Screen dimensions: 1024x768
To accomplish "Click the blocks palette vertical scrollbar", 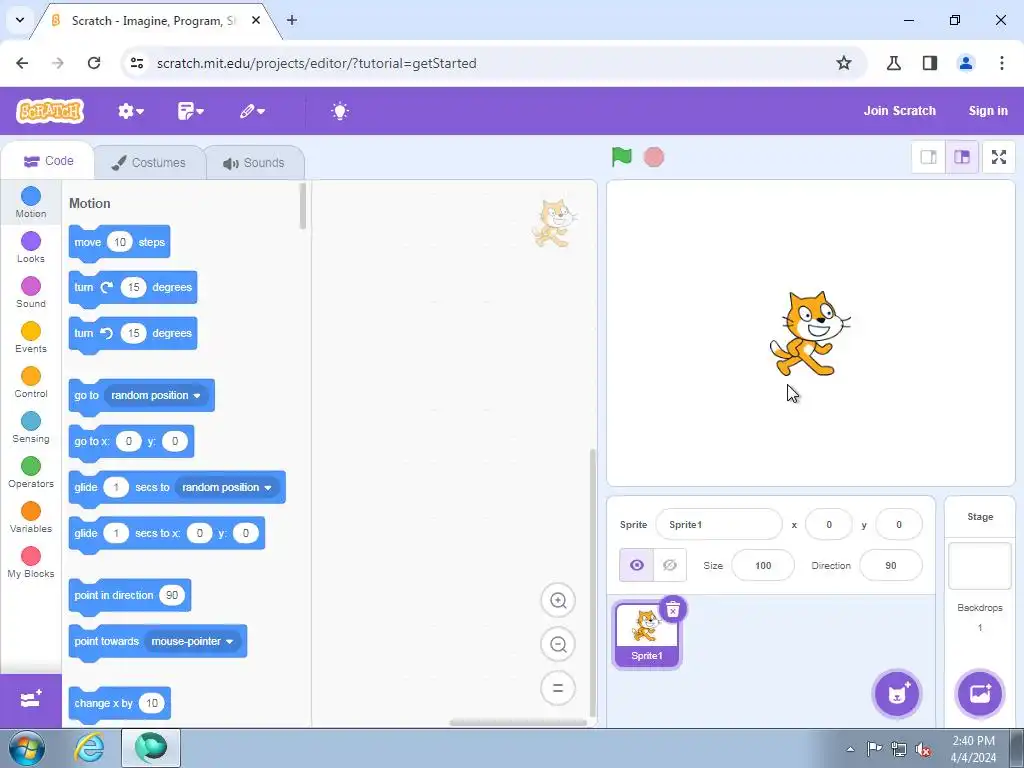I will point(302,206).
